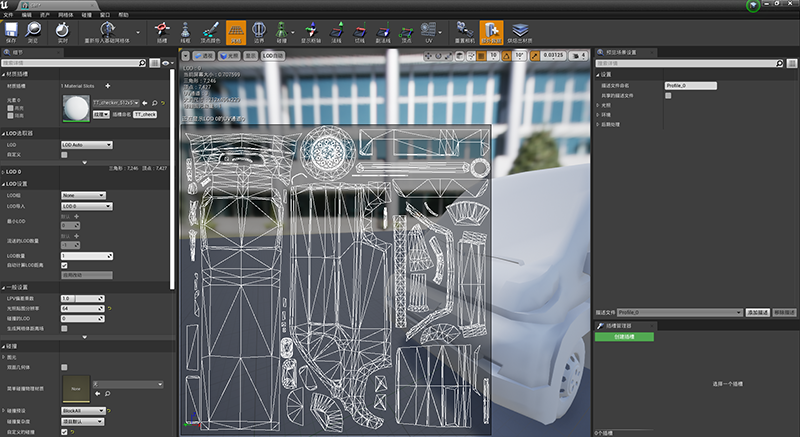This screenshot has width=800, height=437.
Task: Click the Profile_0 profile name input field
Action: (690, 86)
